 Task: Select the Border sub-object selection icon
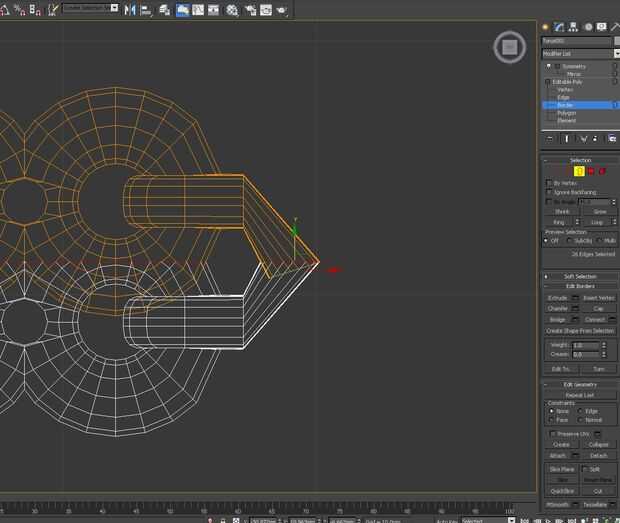coord(579,171)
